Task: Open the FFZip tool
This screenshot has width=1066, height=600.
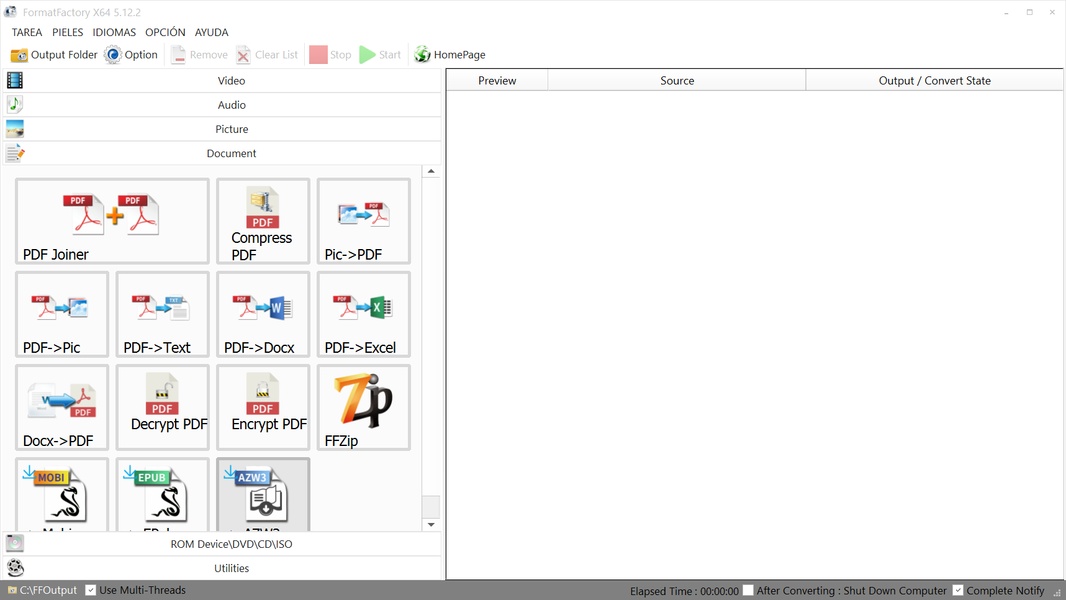Action: [363, 407]
